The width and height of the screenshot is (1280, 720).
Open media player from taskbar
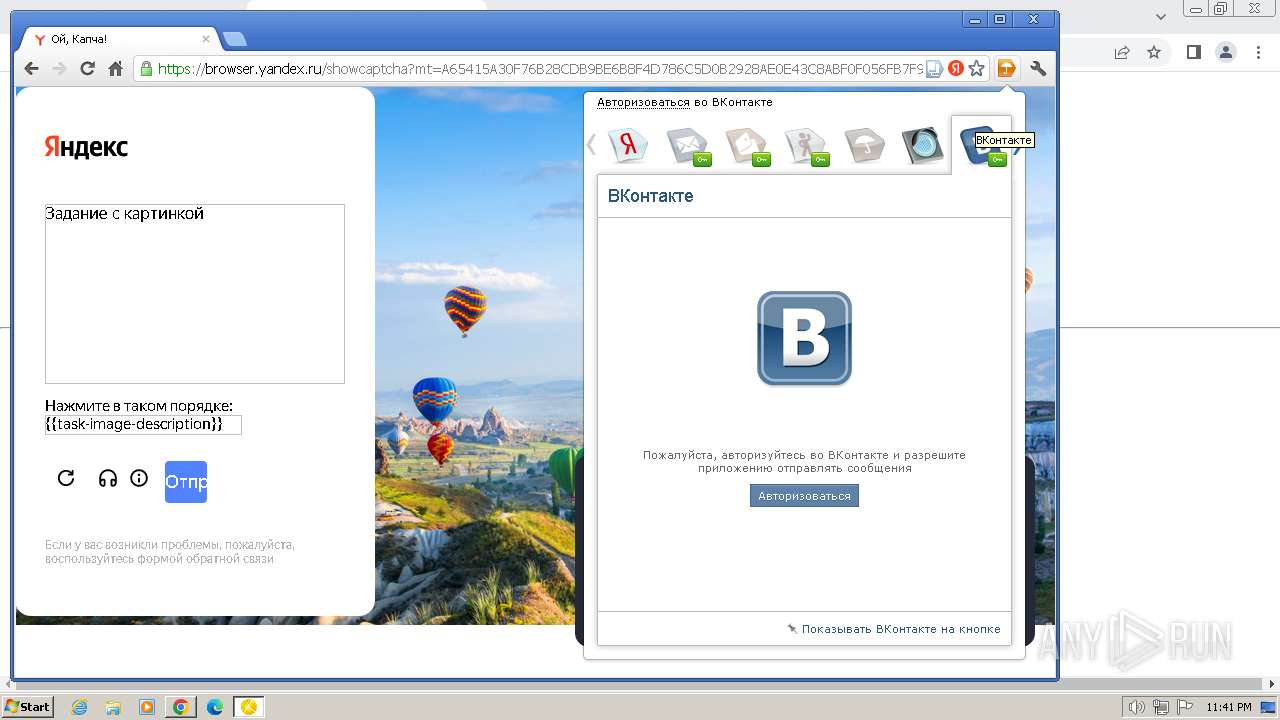pos(147,707)
